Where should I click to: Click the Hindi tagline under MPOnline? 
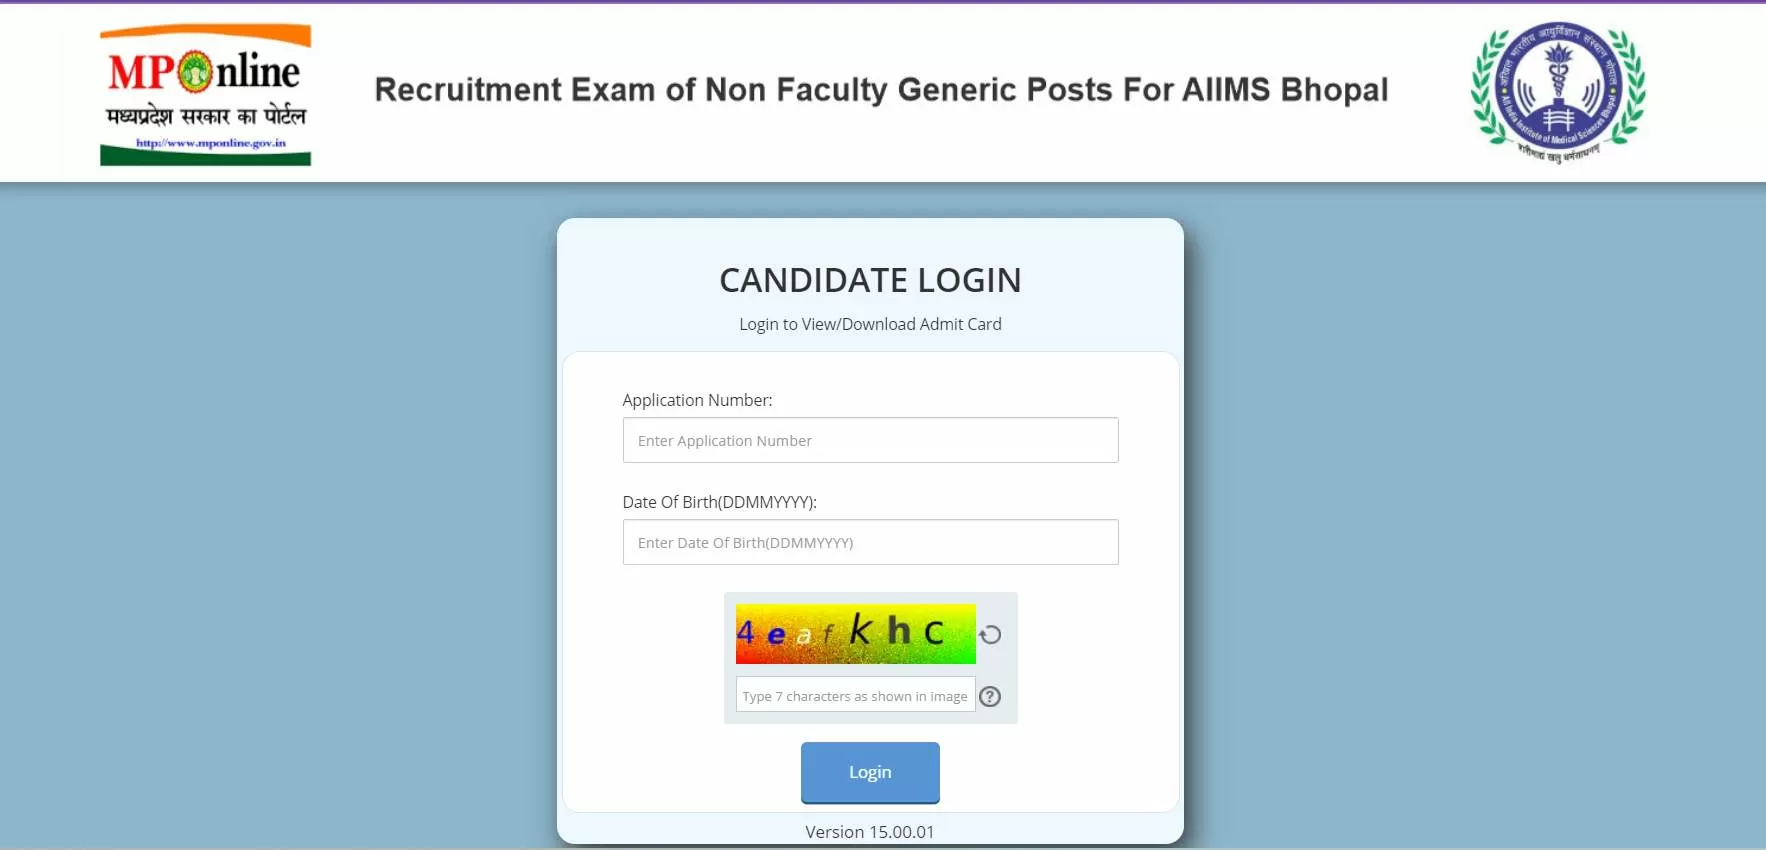tap(206, 116)
